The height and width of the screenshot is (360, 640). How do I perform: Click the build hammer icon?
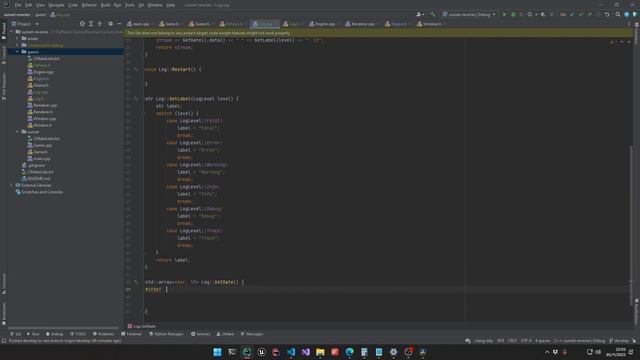(x=433, y=14)
